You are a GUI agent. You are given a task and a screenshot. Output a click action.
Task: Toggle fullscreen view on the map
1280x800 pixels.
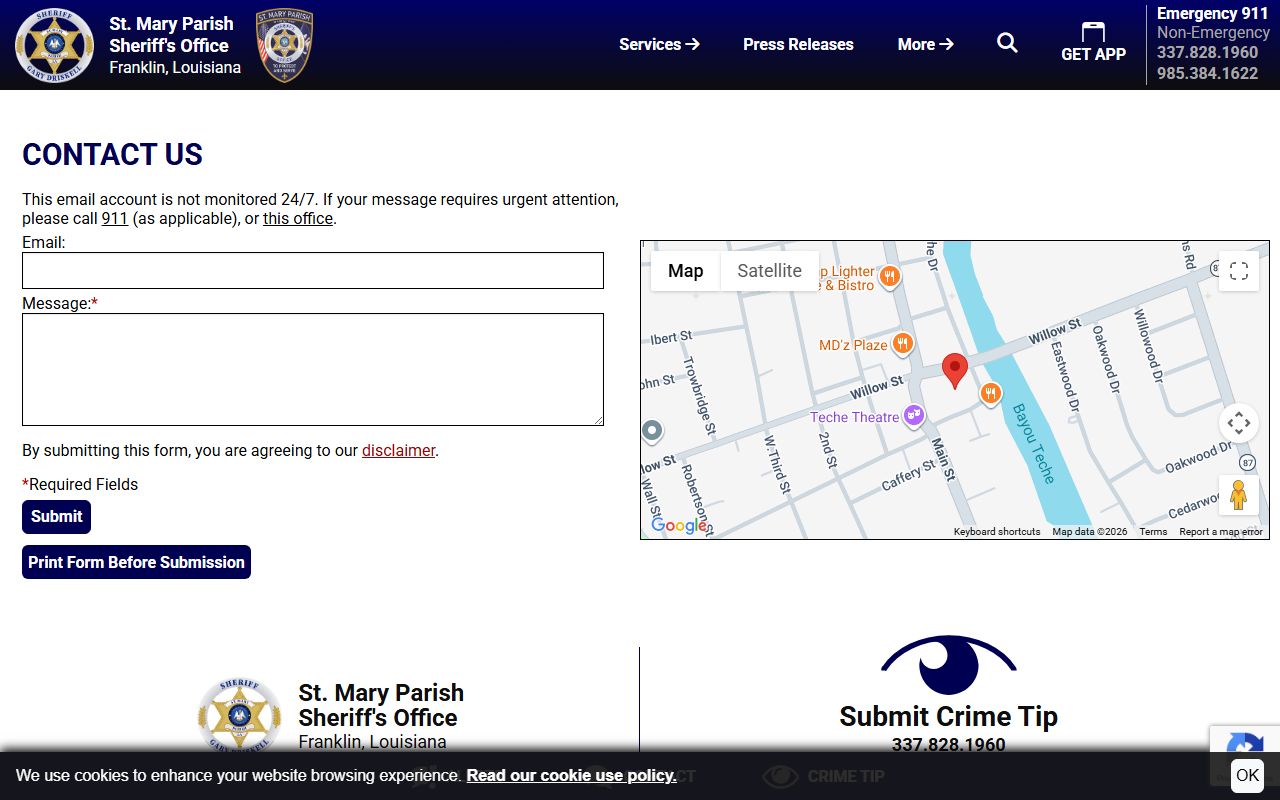coord(1239,271)
